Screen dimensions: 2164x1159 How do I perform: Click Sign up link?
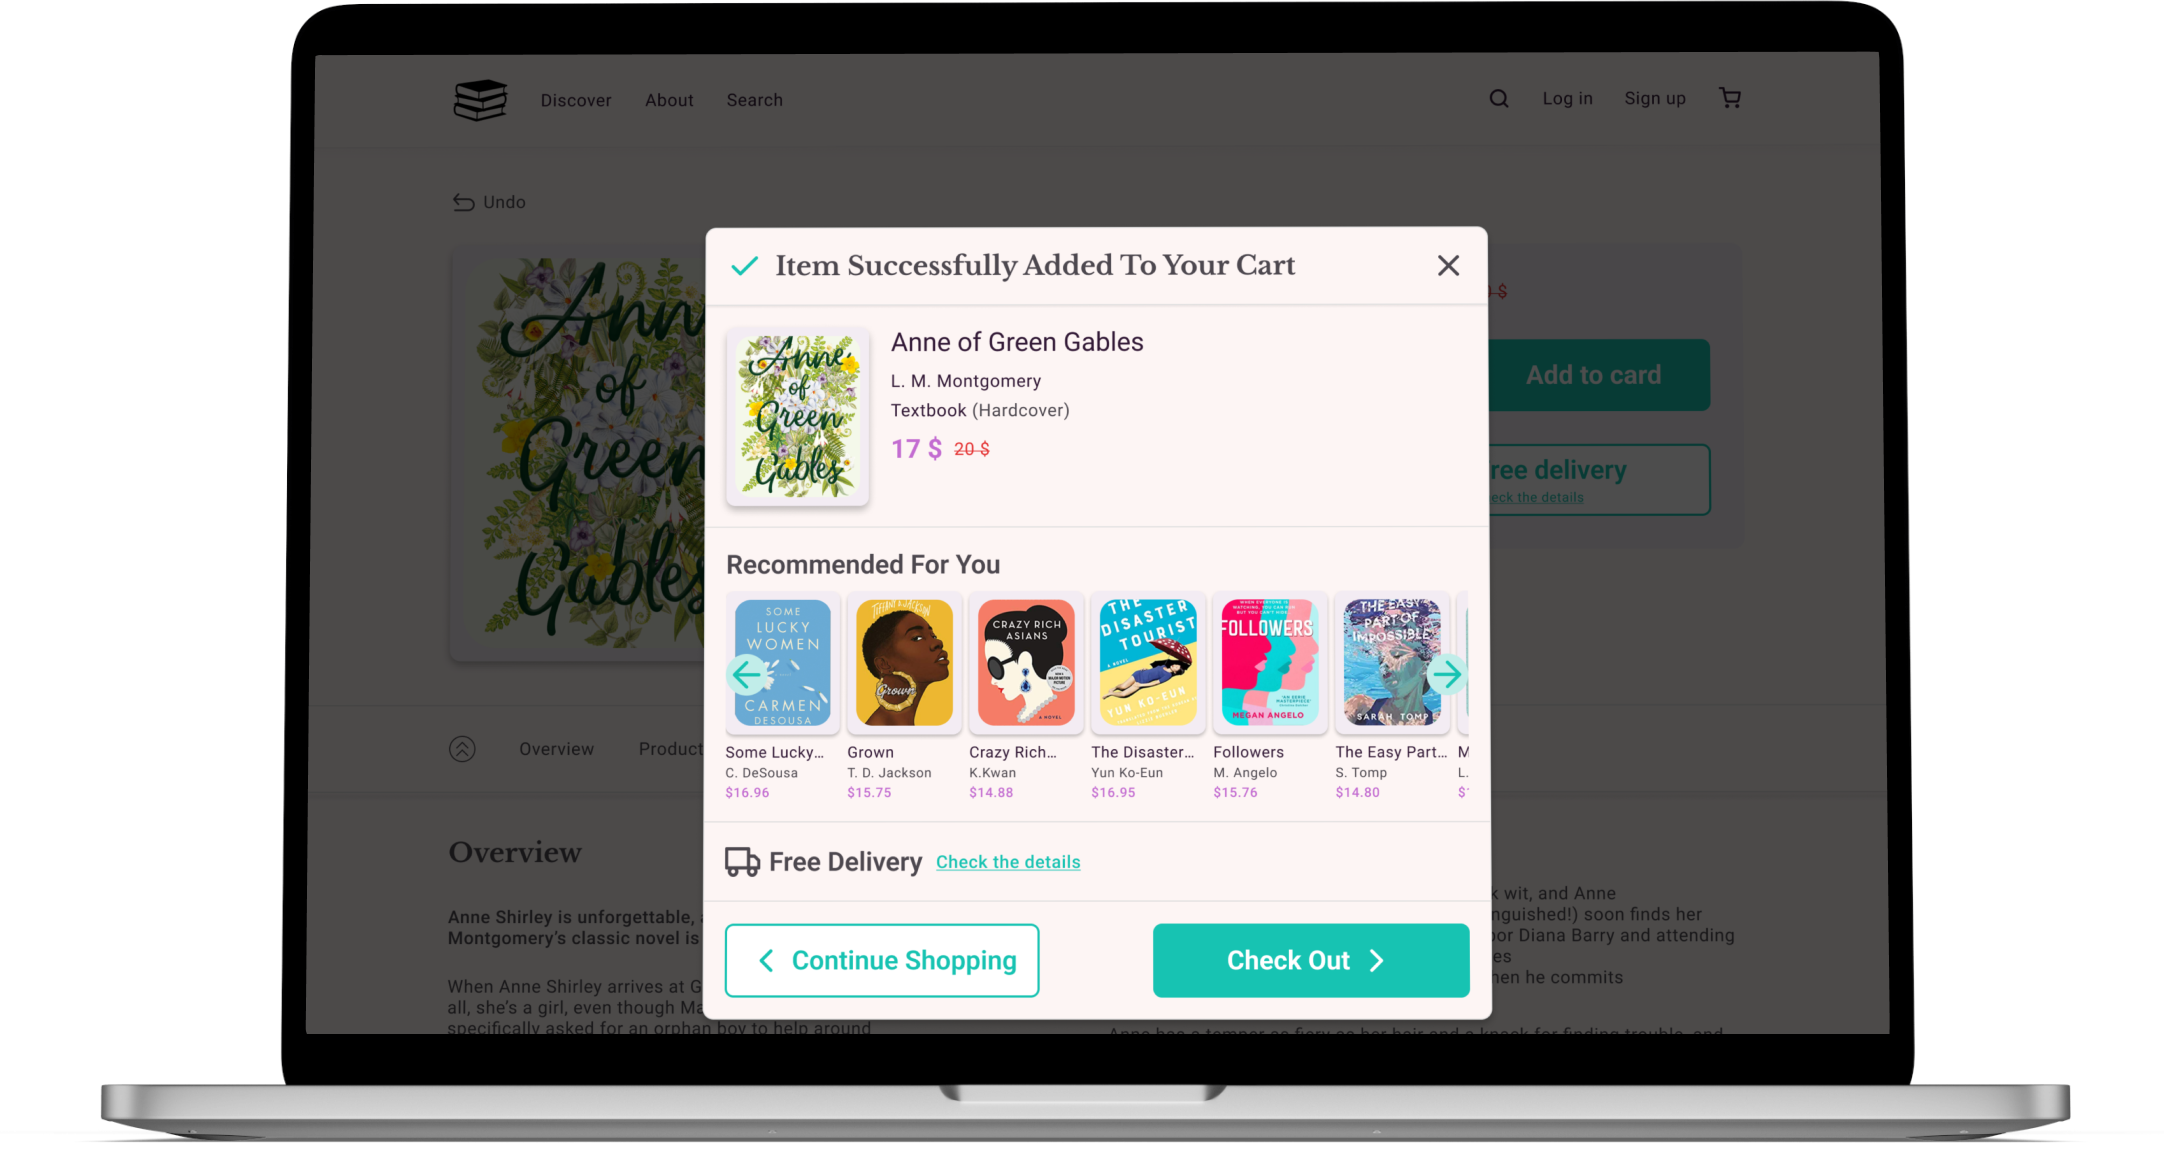click(1655, 98)
